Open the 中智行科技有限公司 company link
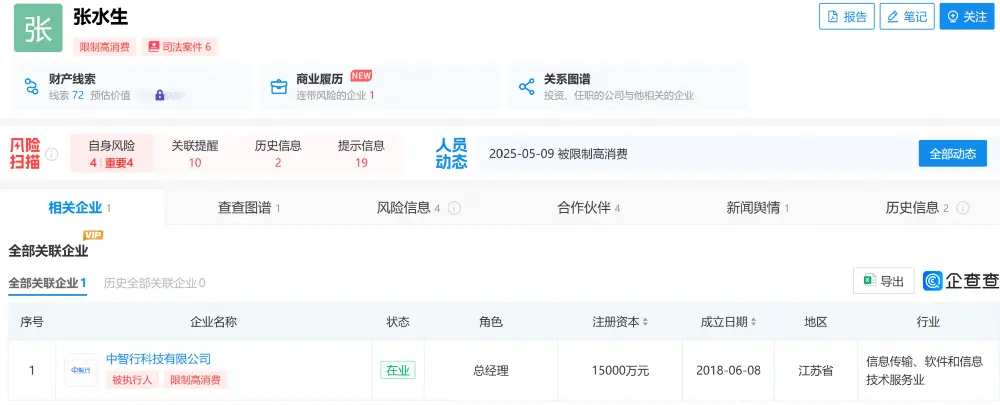The width and height of the screenshot is (1000, 405). click(158, 358)
